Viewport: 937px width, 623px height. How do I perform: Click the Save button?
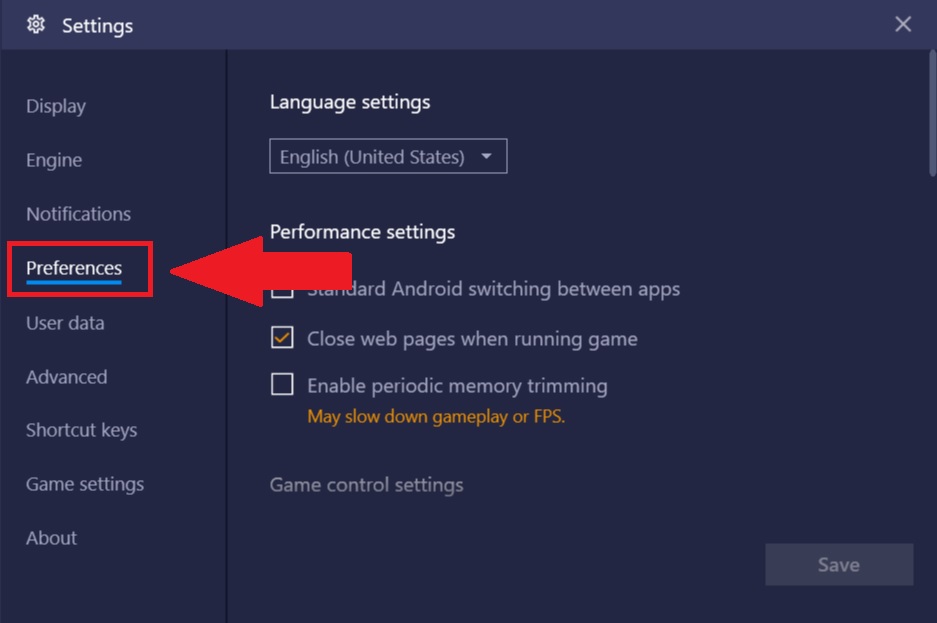[839, 564]
